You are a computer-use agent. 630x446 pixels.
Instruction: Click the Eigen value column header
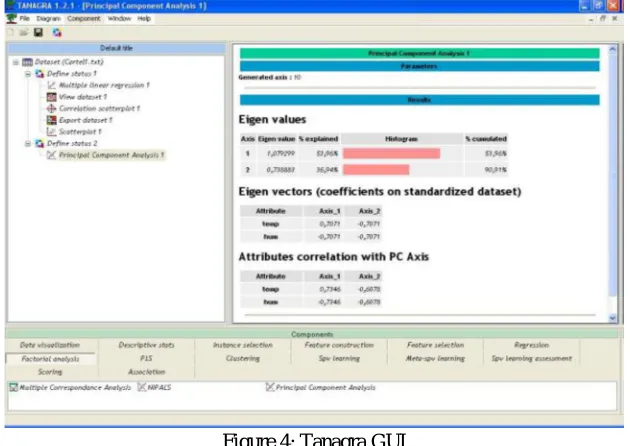click(x=276, y=139)
